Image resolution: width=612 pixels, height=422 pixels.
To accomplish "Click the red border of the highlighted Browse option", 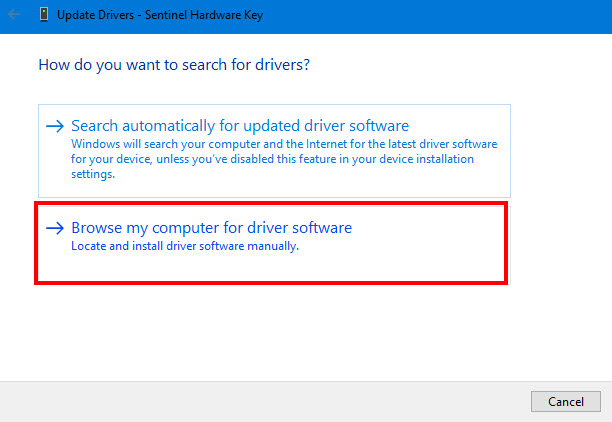I will click(x=271, y=203).
